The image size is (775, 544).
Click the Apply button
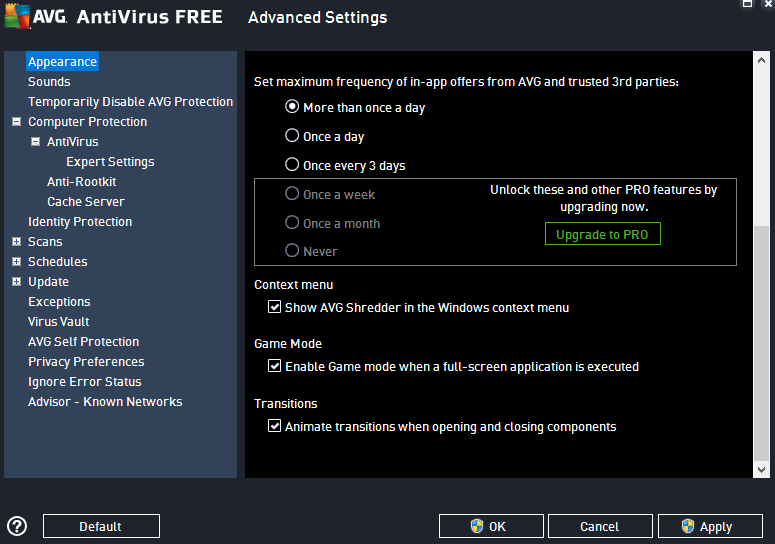point(710,526)
